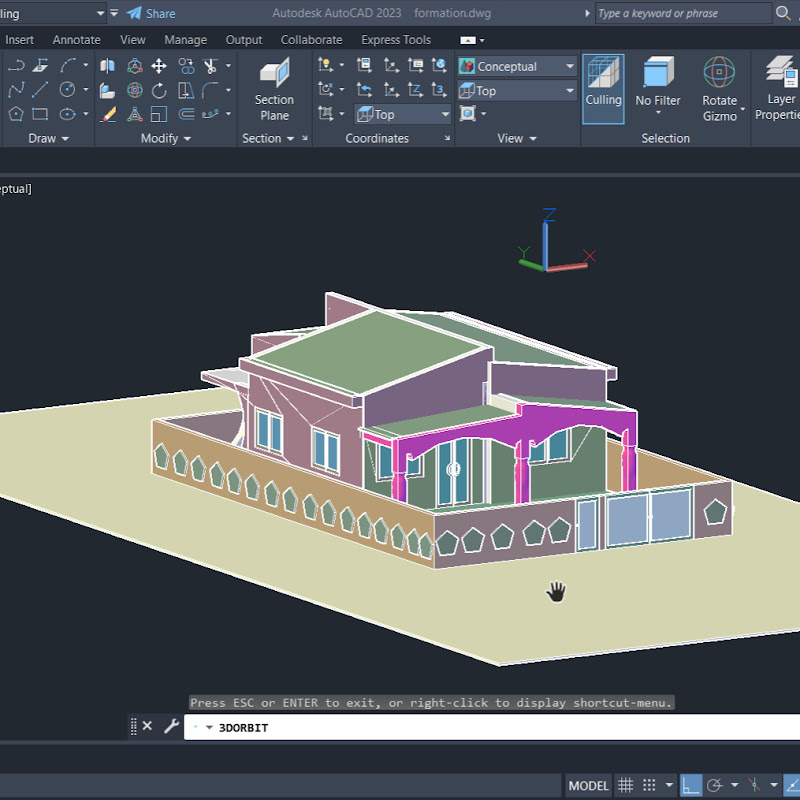
Task: Expand the Top view dropdown in View panel
Action: (516, 91)
